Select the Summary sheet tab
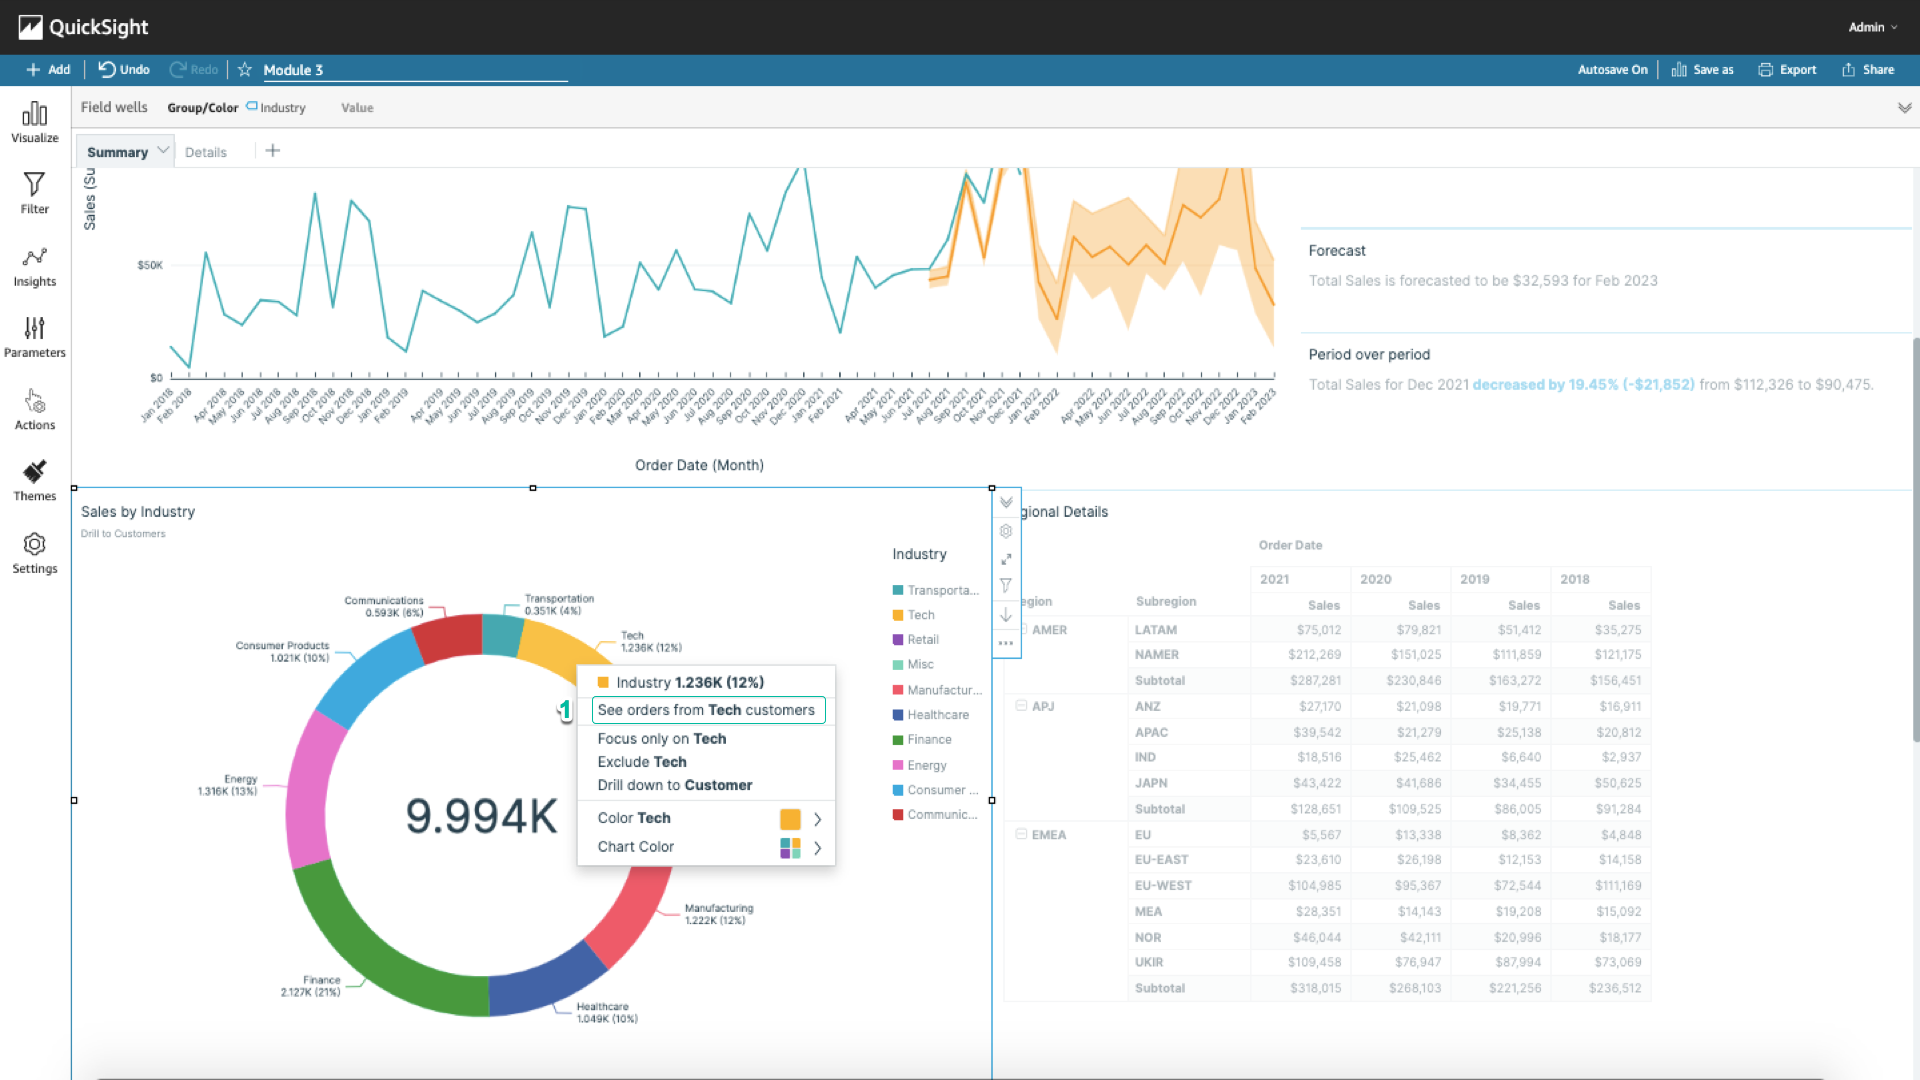This screenshot has height=1080, width=1920. 117,152
